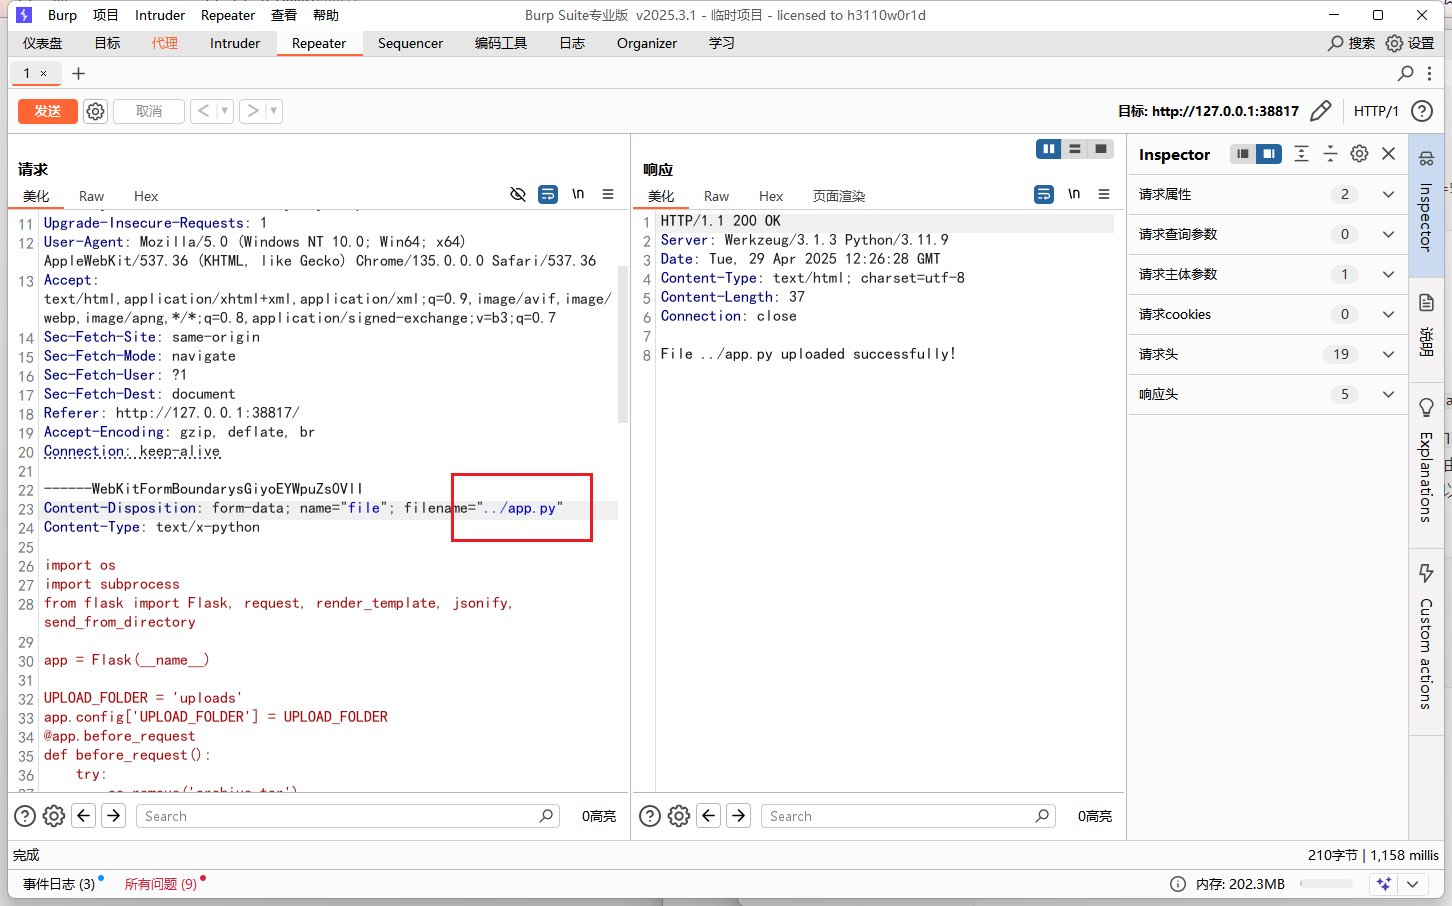Search tabs with the magnifier icon
The width and height of the screenshot is (1452, 906).
click(1405, 73)
